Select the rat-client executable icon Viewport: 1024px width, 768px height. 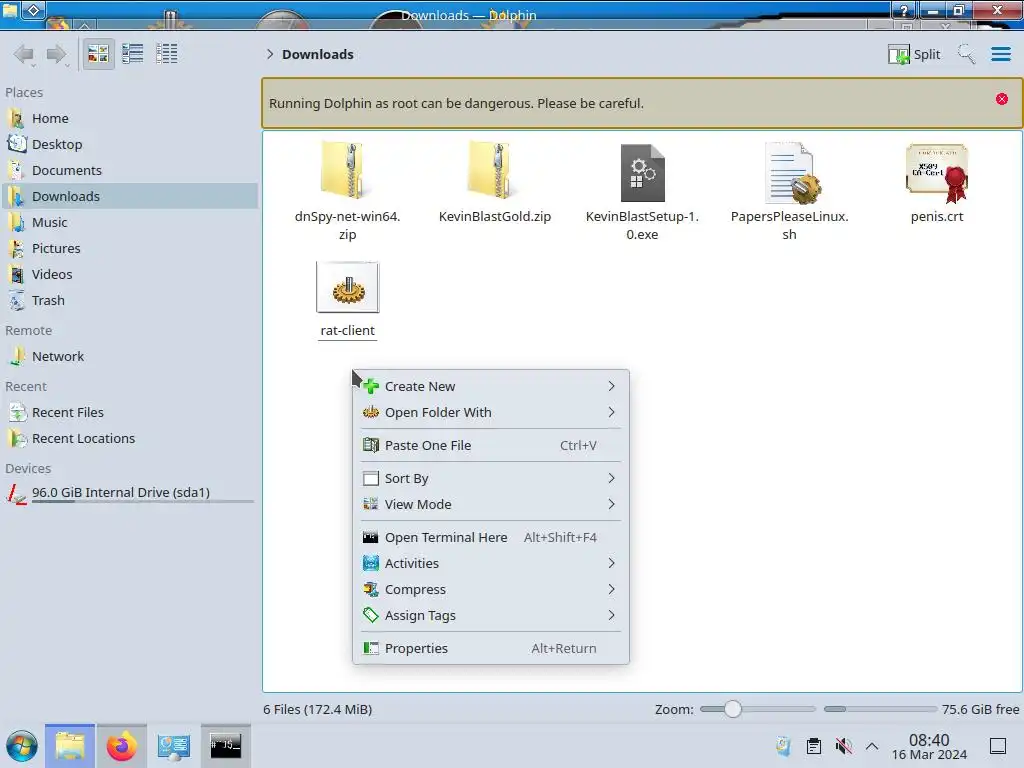(347, 288)
